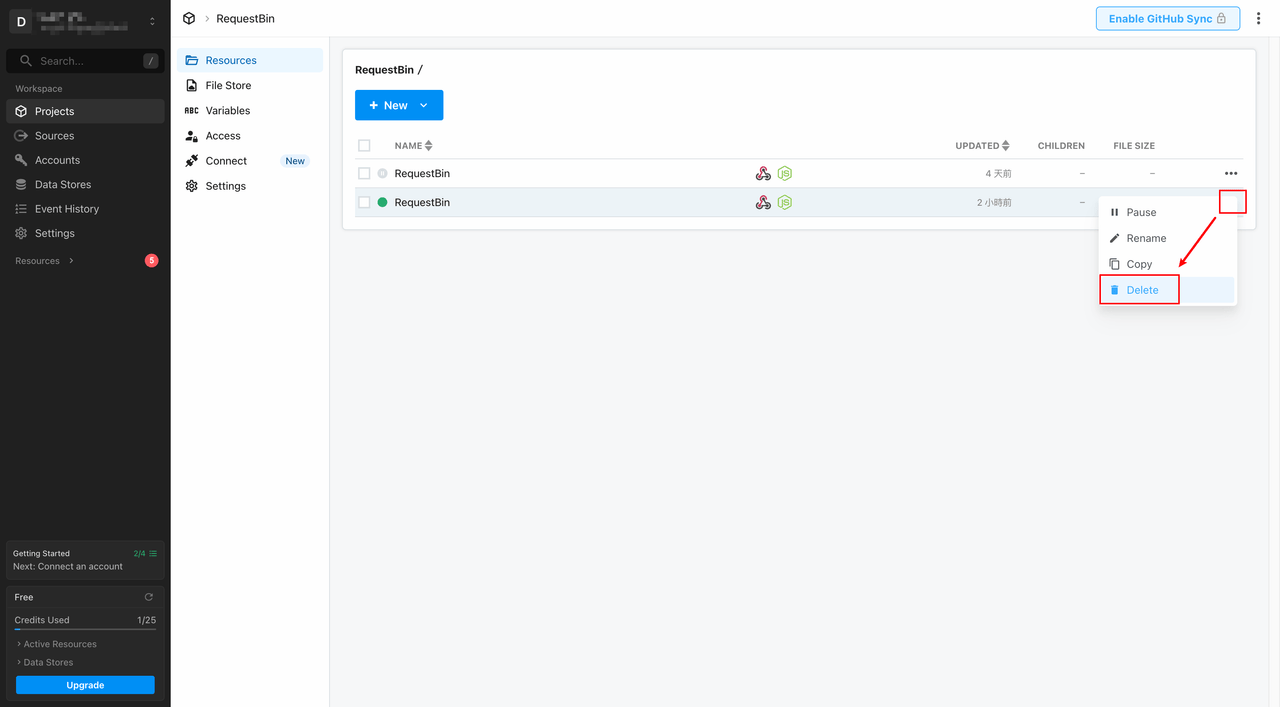Click the slash shortcut icon in search box

pyautogui.click(x=150, y=61)
